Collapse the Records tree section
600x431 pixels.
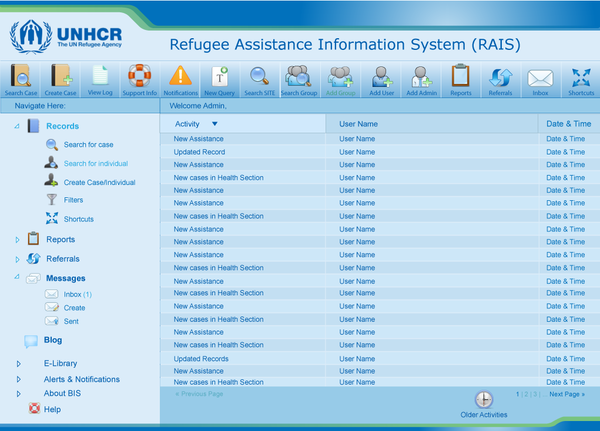click(x=17, y=126)
